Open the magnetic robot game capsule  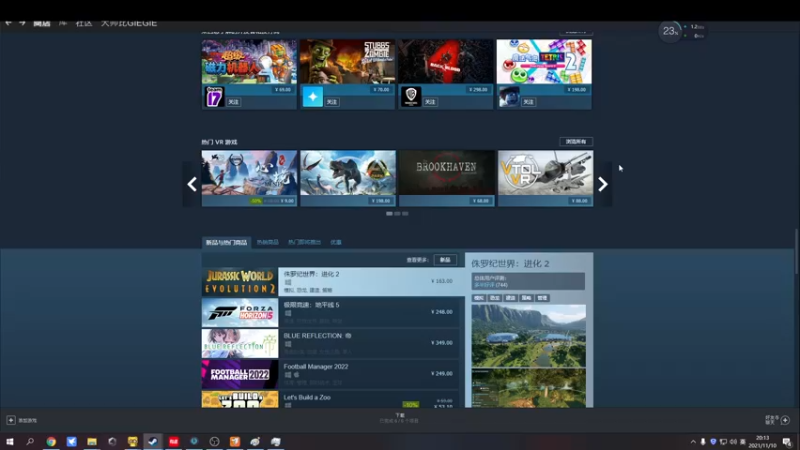point(249,62)
